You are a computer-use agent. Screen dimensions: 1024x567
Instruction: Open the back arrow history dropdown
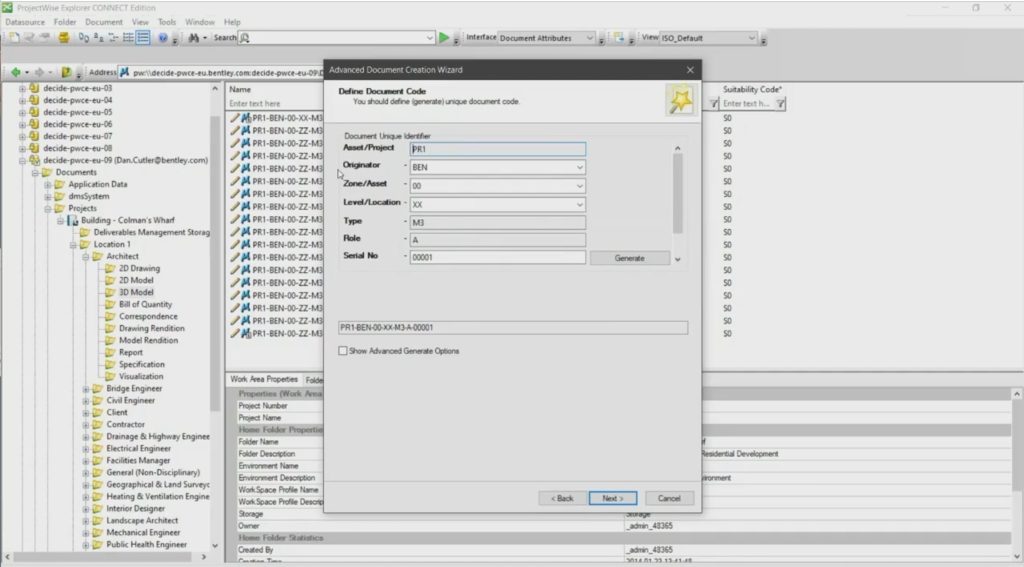pyautogui.click(x=27, y=73)
